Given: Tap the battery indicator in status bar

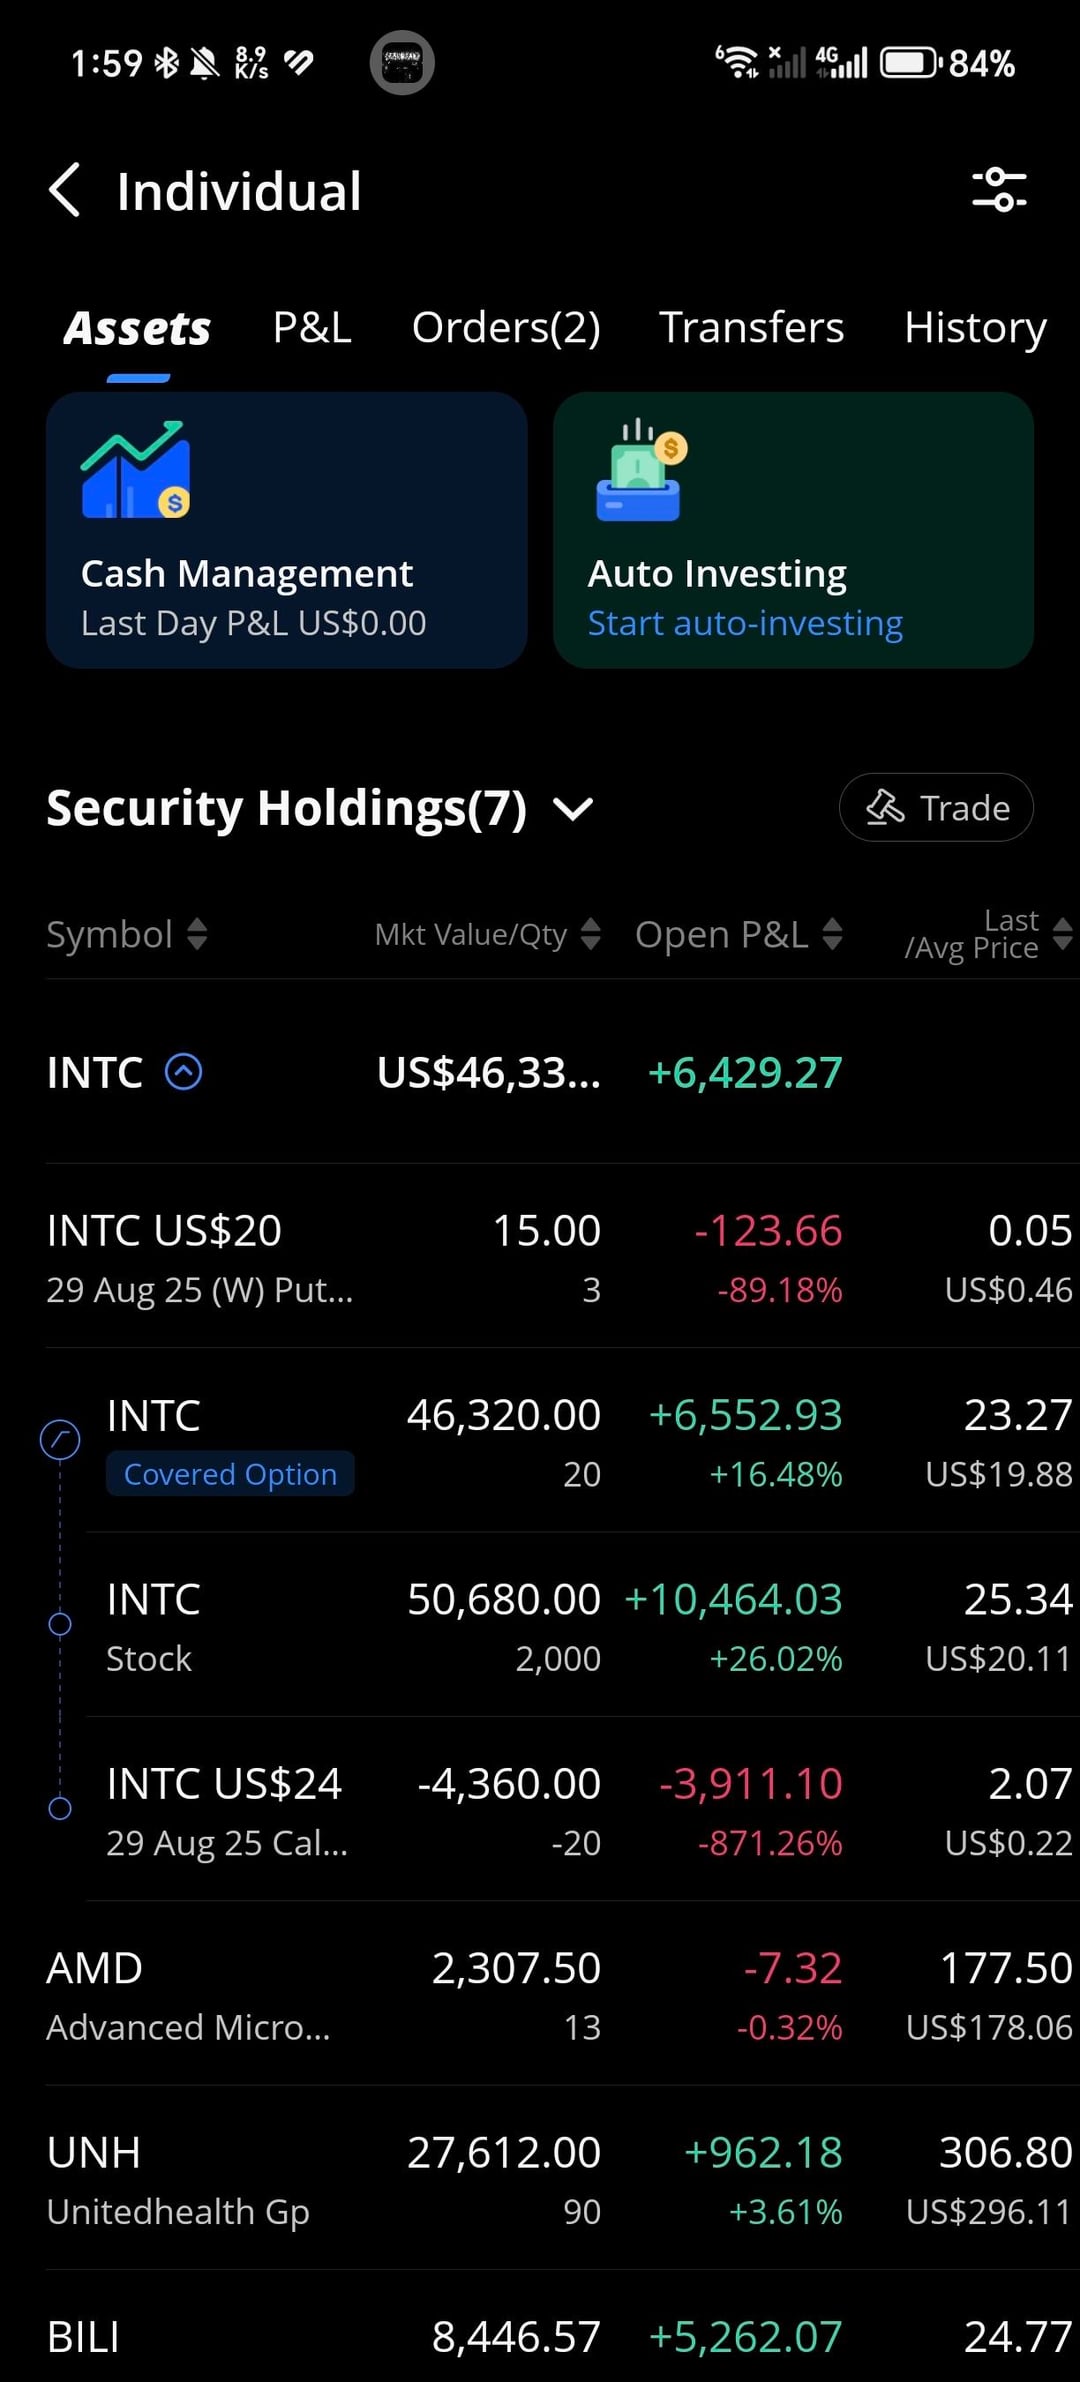Looking at the screenshot, I should tap(910, 63).
